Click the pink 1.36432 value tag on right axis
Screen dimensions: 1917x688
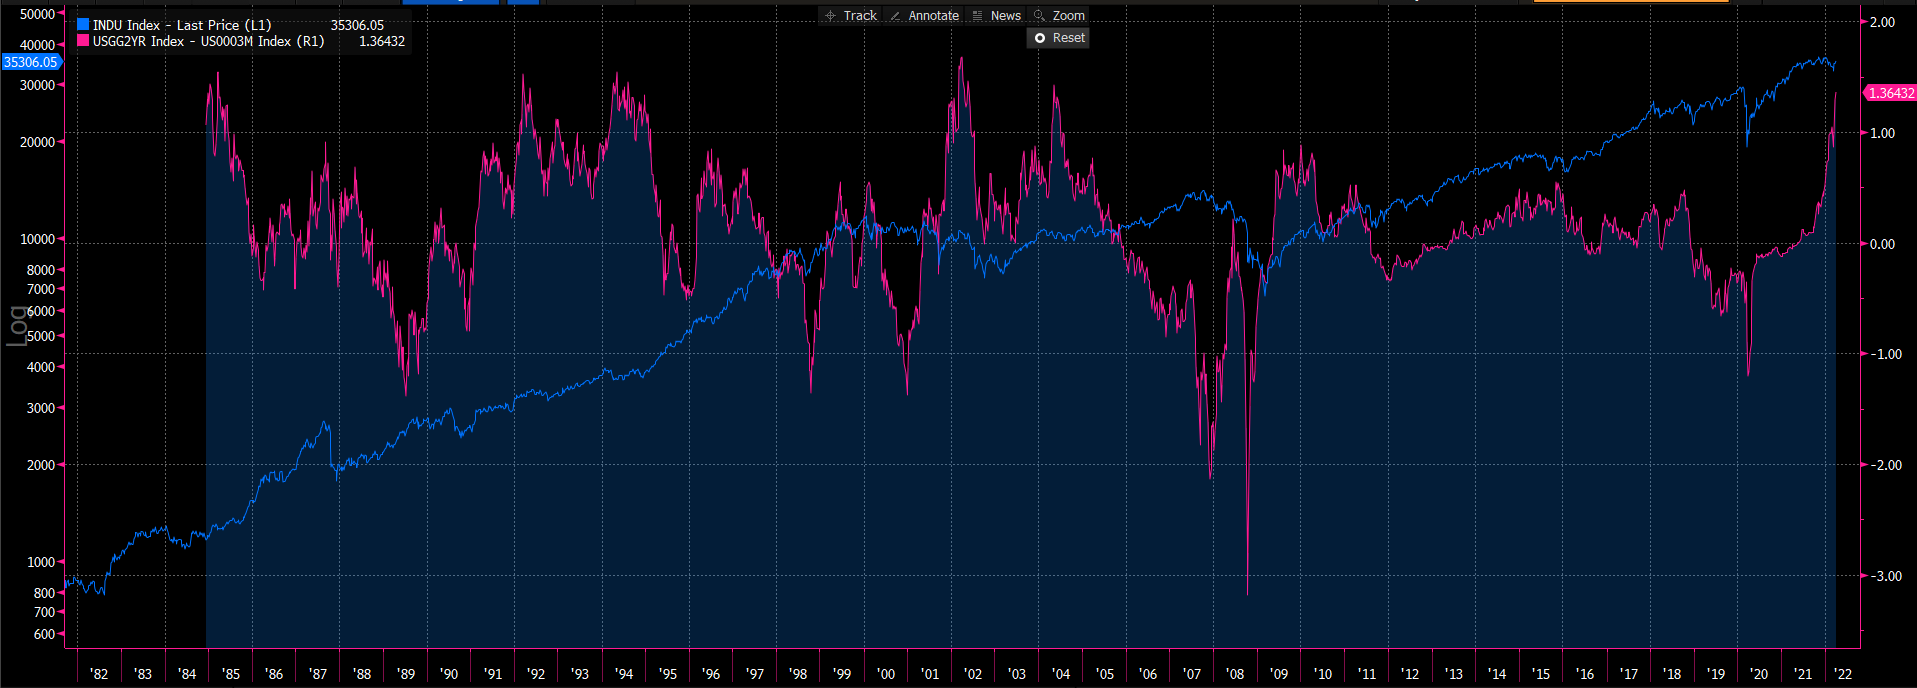point(1890,93)
